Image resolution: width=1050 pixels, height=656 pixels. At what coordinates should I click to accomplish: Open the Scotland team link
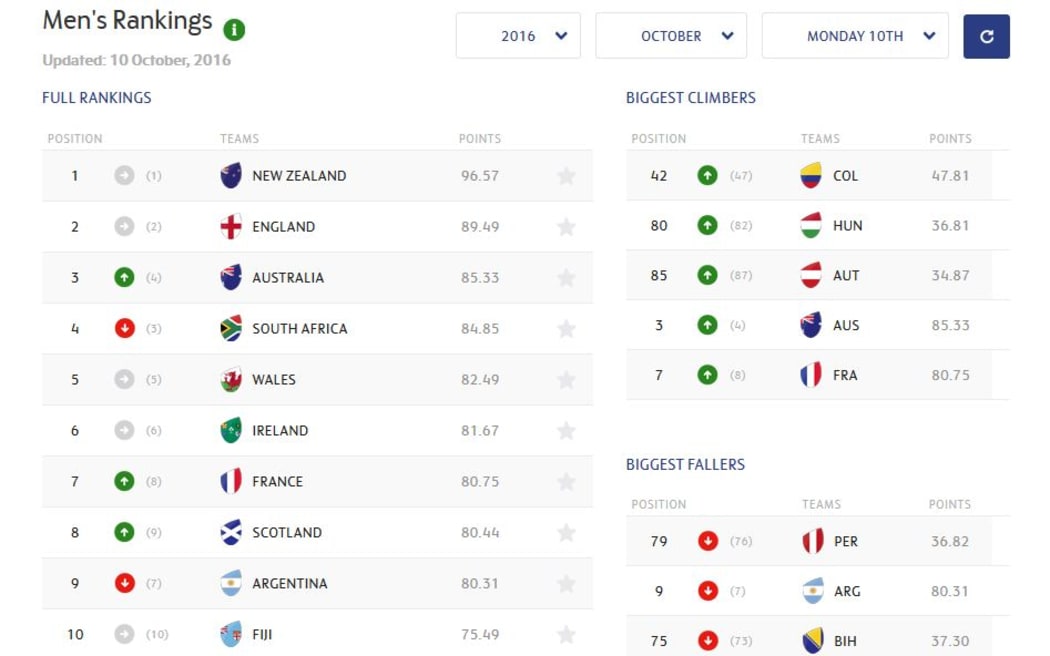coord(287,533)
